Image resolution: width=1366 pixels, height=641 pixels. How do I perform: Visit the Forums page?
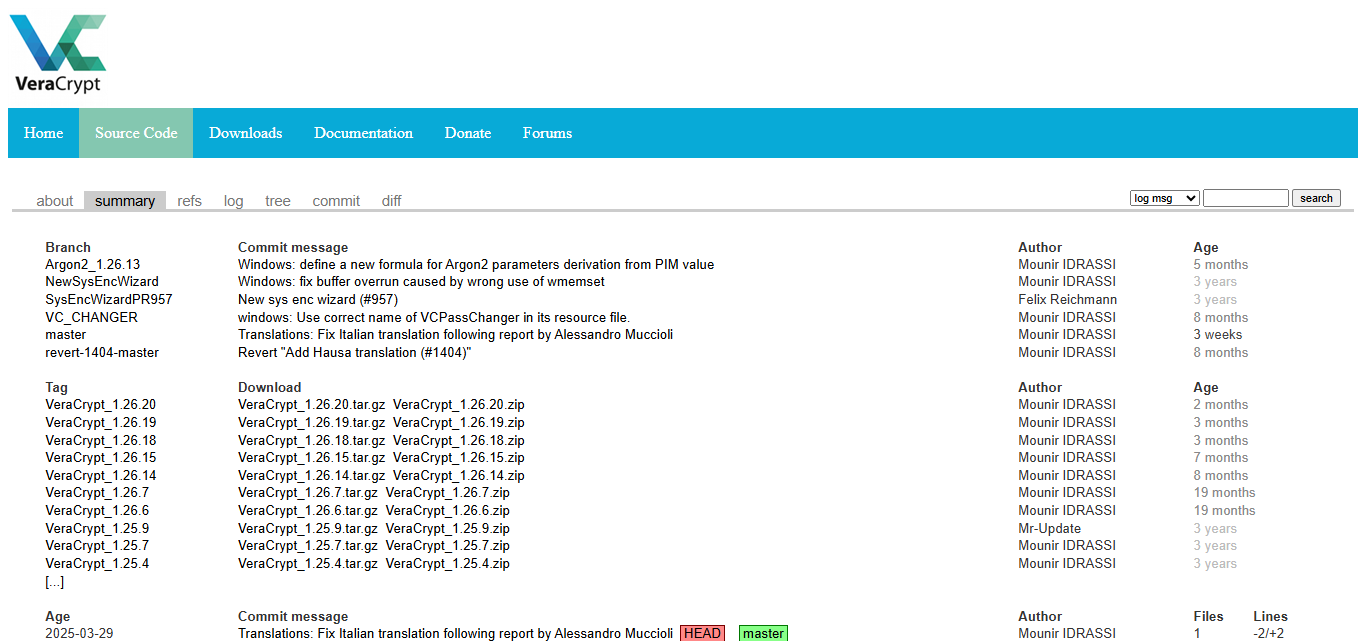pyautogui.click(x=547, y=133)
